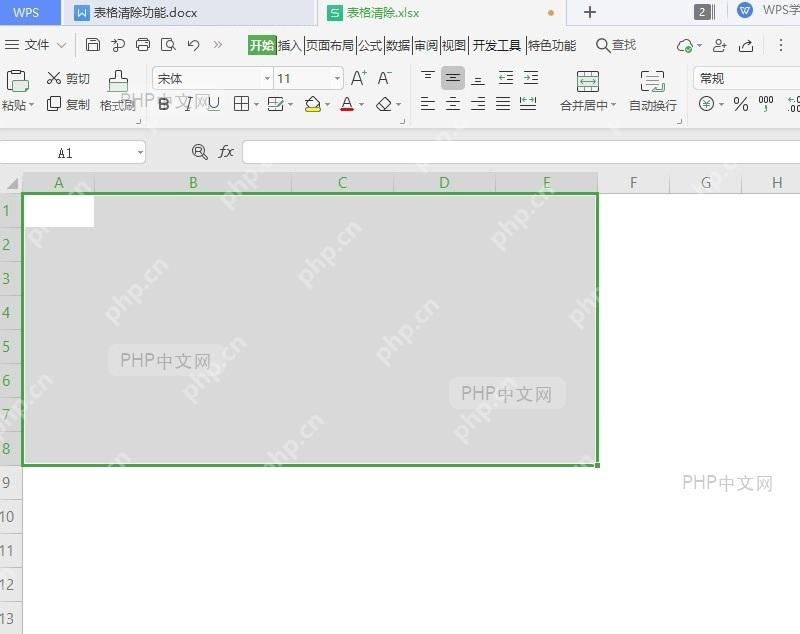Open fill color bucket dropdown
The height and width of the screenshot is (634, 800).
pyautogui.click(x=327, y=105)
